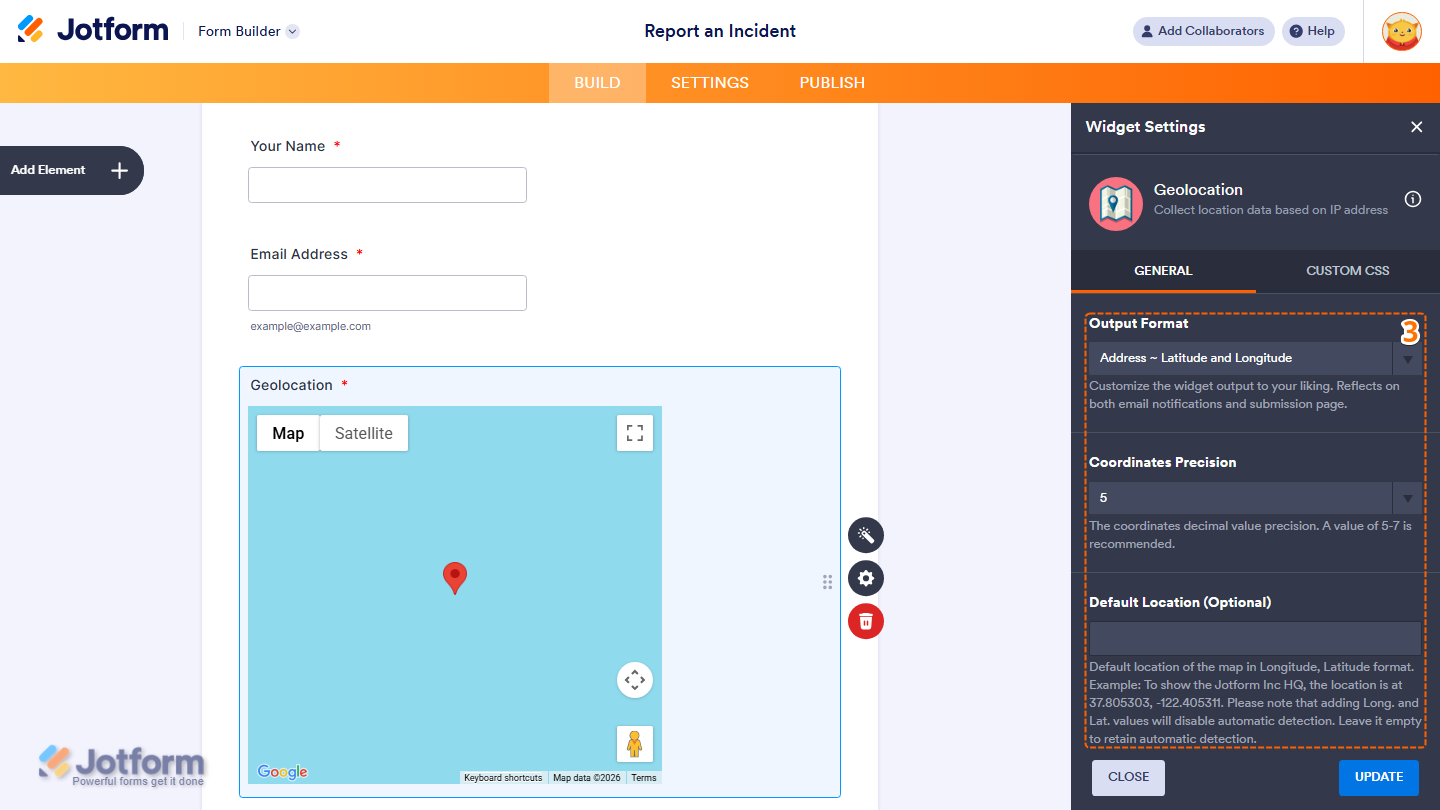
Task: Click the Street View pegman icon
Action: pos(635,744)
